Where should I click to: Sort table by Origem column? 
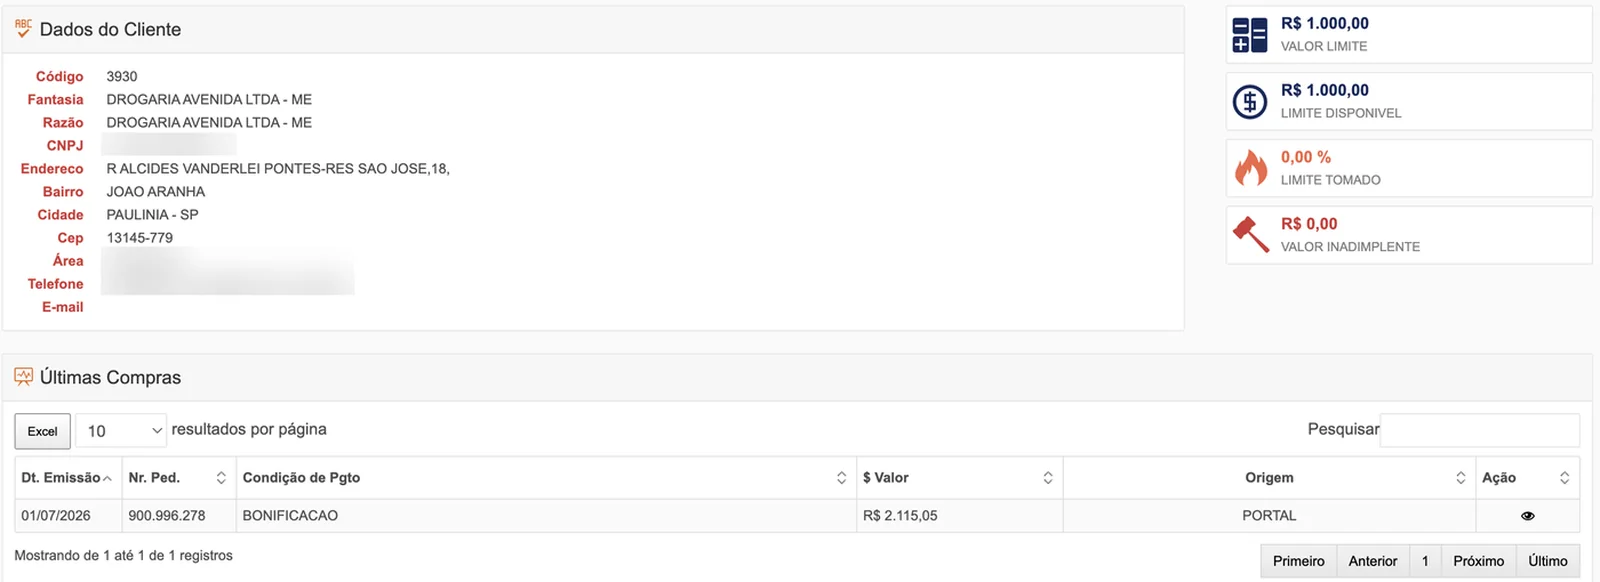click(x=1269, y=478)
